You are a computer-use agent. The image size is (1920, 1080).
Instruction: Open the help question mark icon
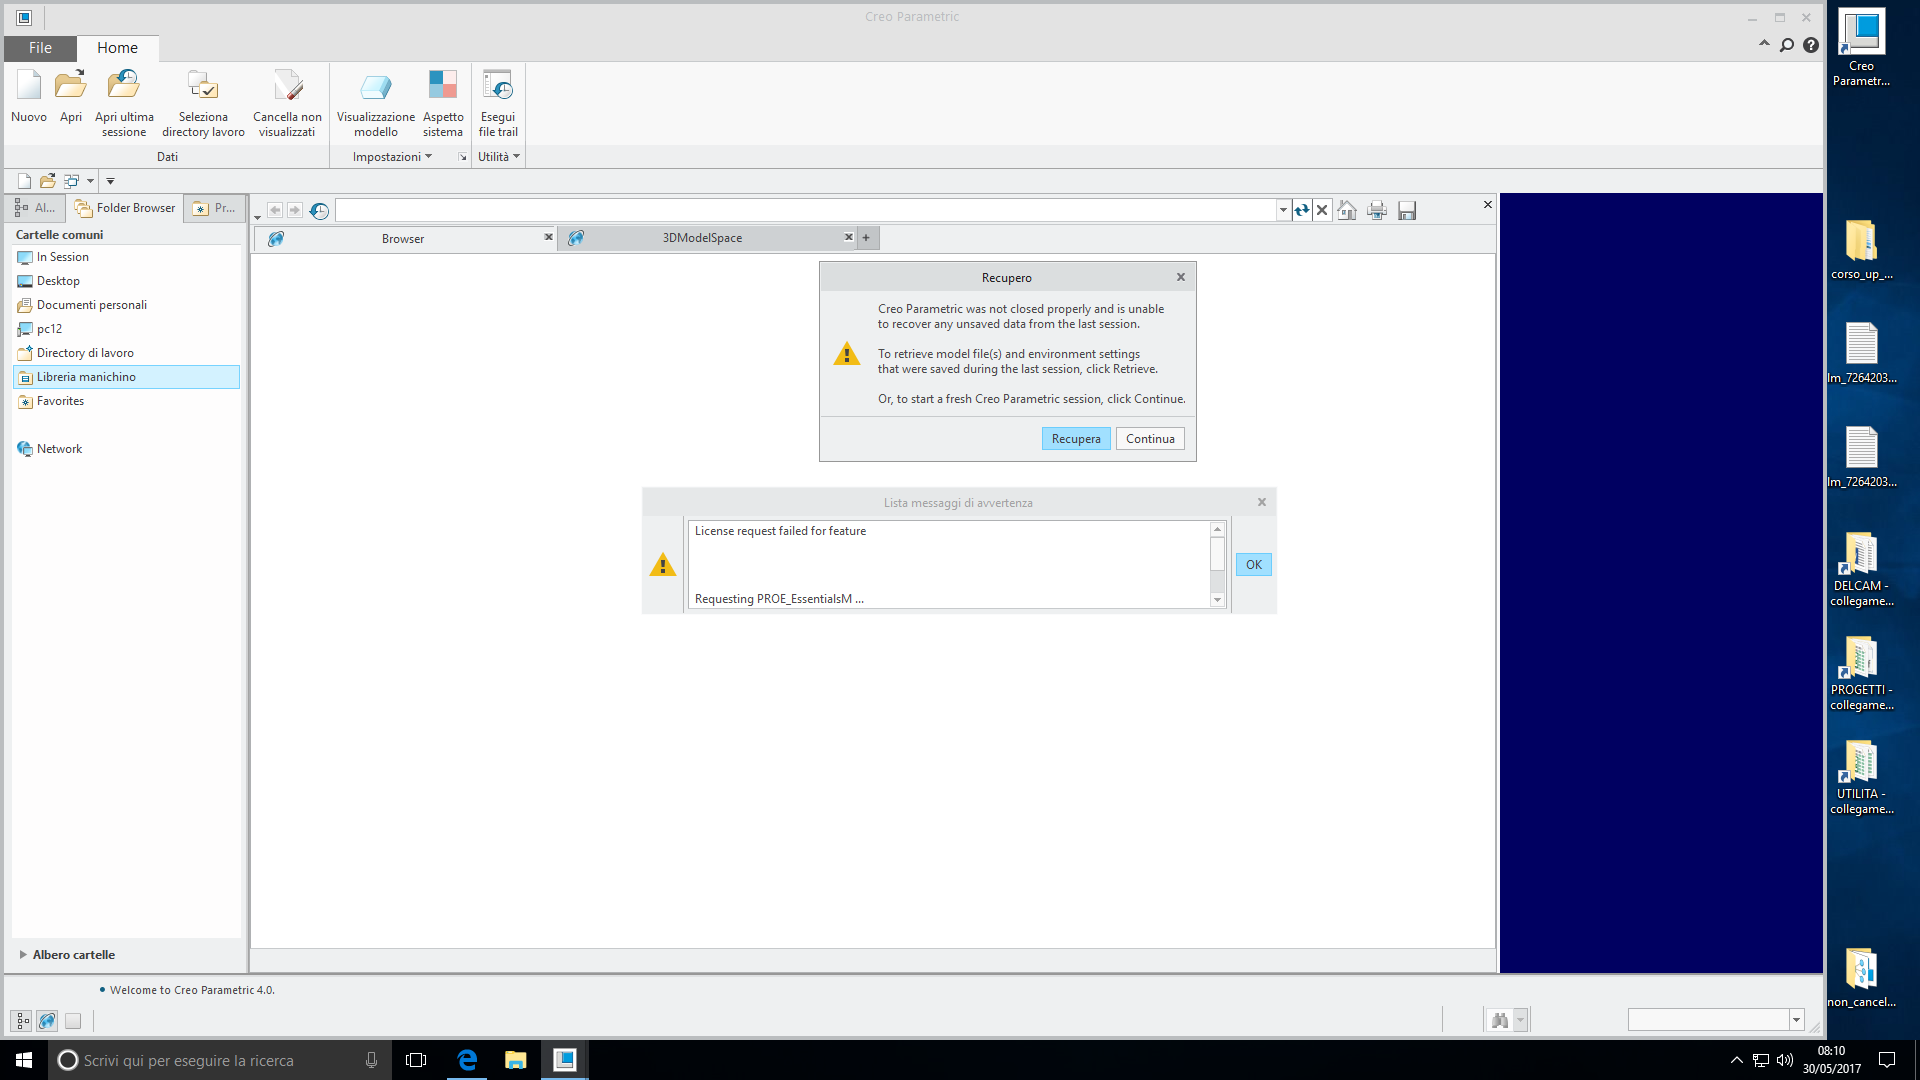pyautogui.click(x=1811, y=45)
